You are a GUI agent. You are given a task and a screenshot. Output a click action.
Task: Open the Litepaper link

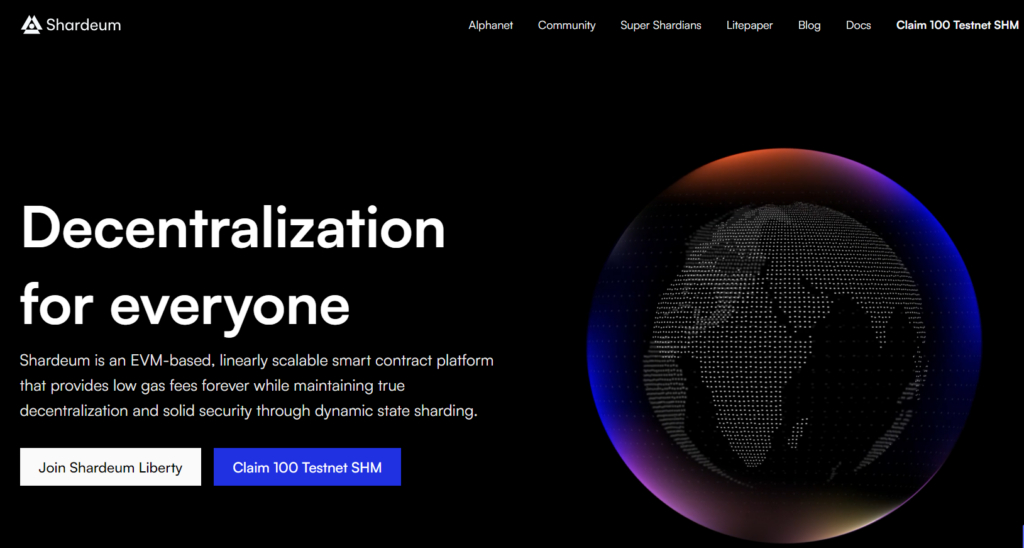click(749, 25)
